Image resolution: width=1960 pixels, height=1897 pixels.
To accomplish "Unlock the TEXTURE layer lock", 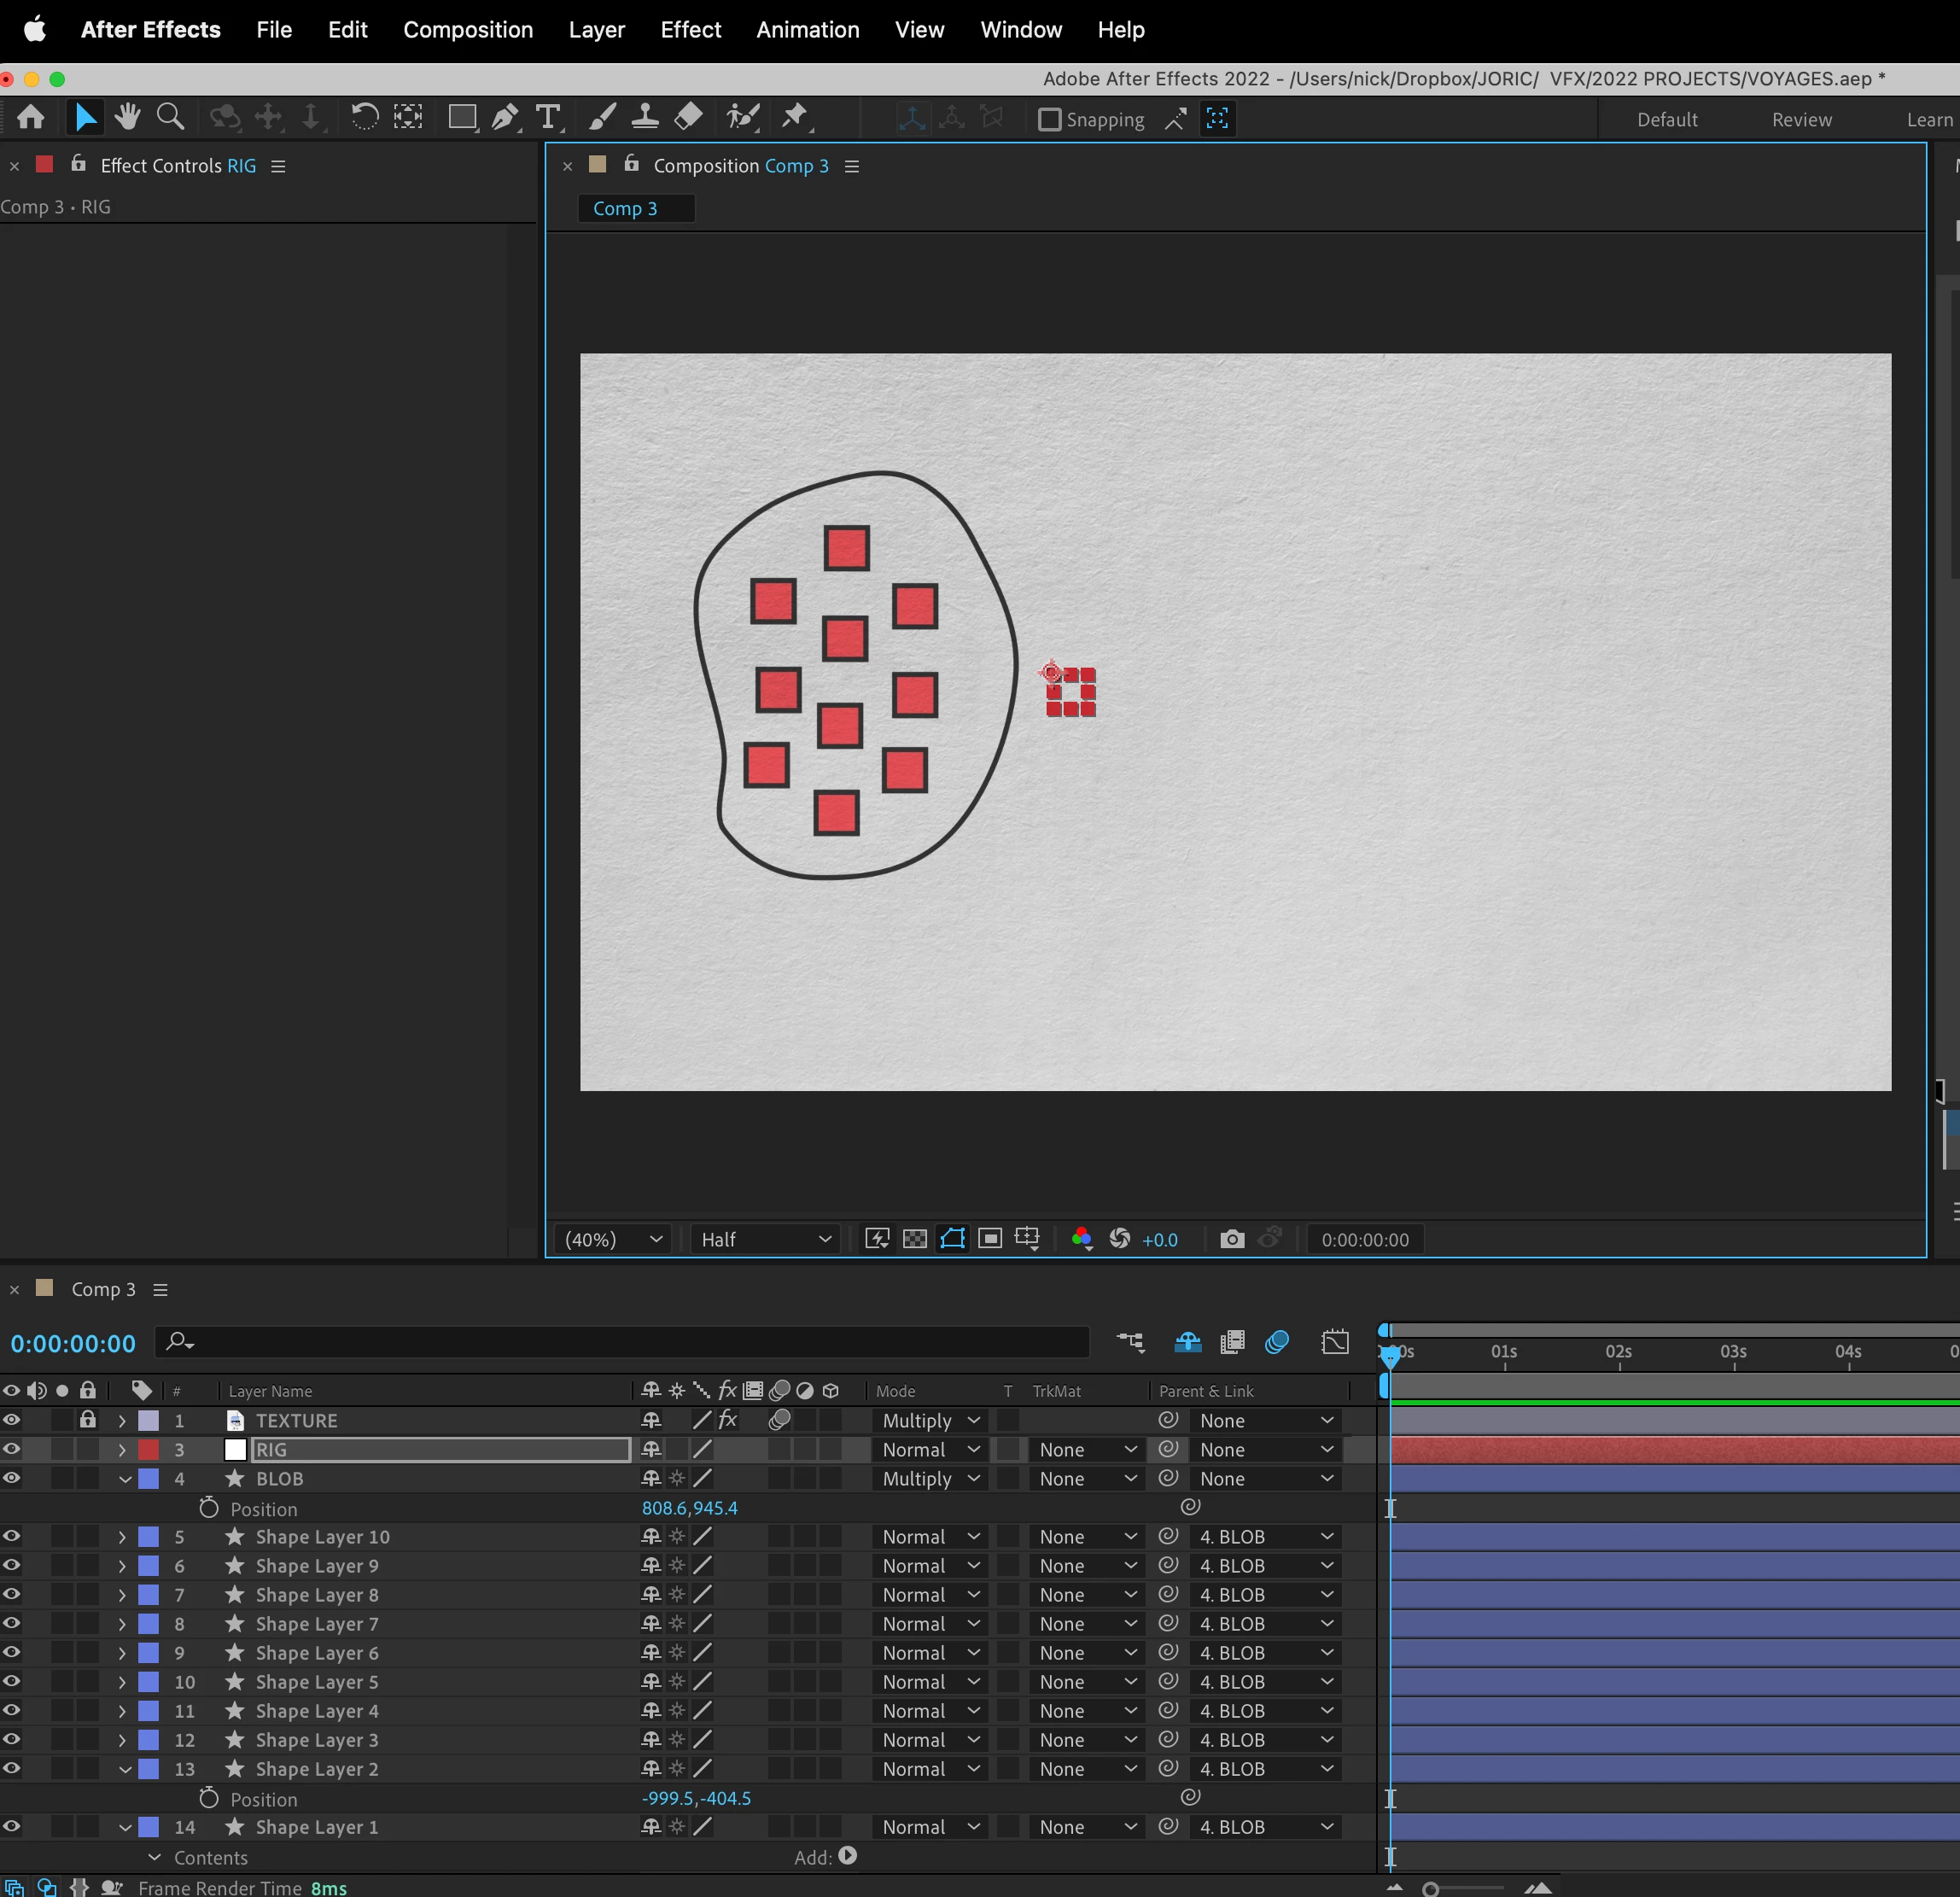I will point(88,1420).
